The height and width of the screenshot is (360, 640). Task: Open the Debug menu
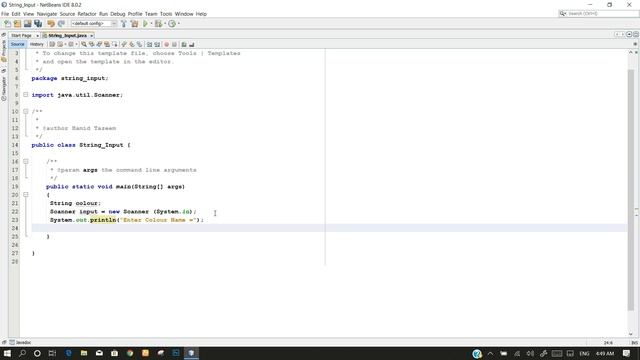(118, 14)
